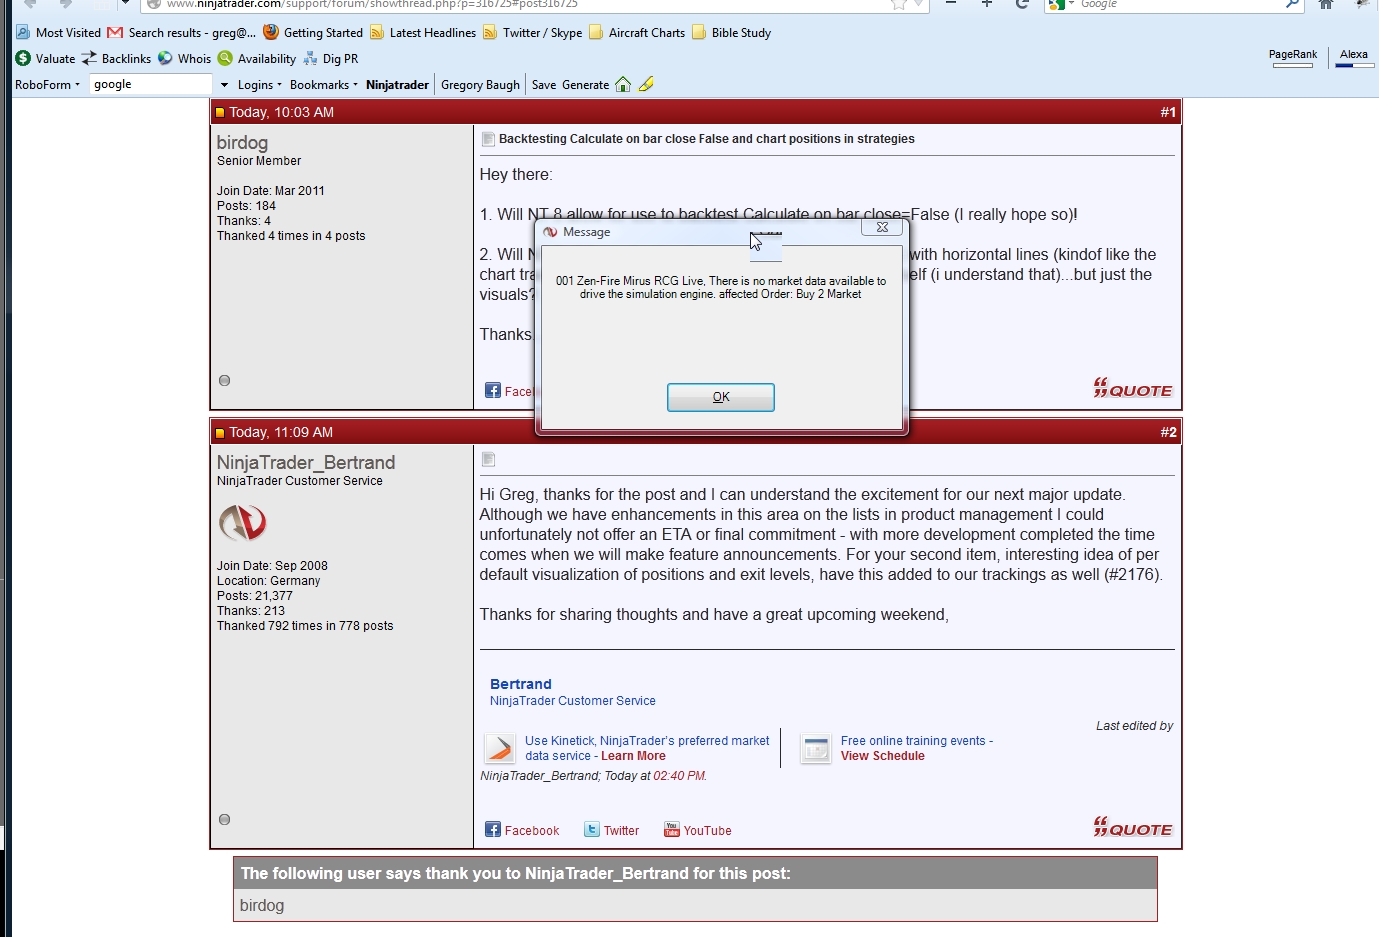This screenshot has height=937, width=1379.
Task: Click the browser address bar URL
Action: click(372, 4)
